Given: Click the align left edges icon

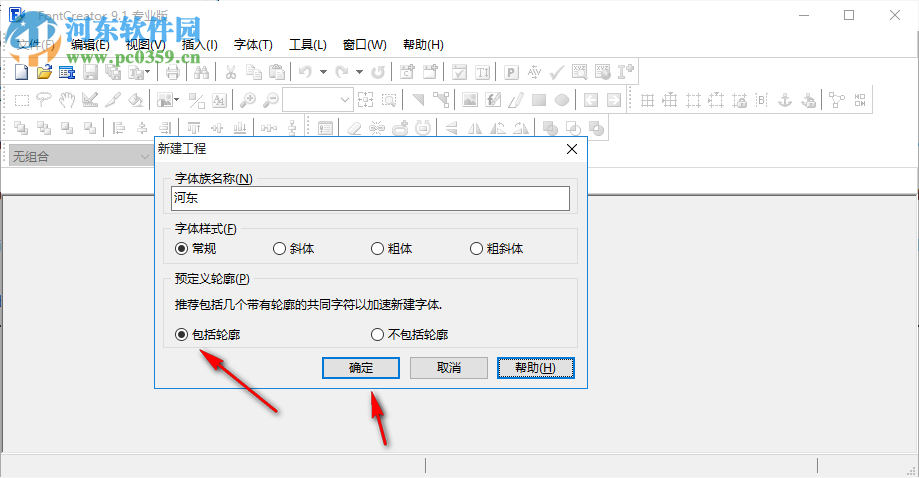Looking at the screenshot, I should [118, 128].
